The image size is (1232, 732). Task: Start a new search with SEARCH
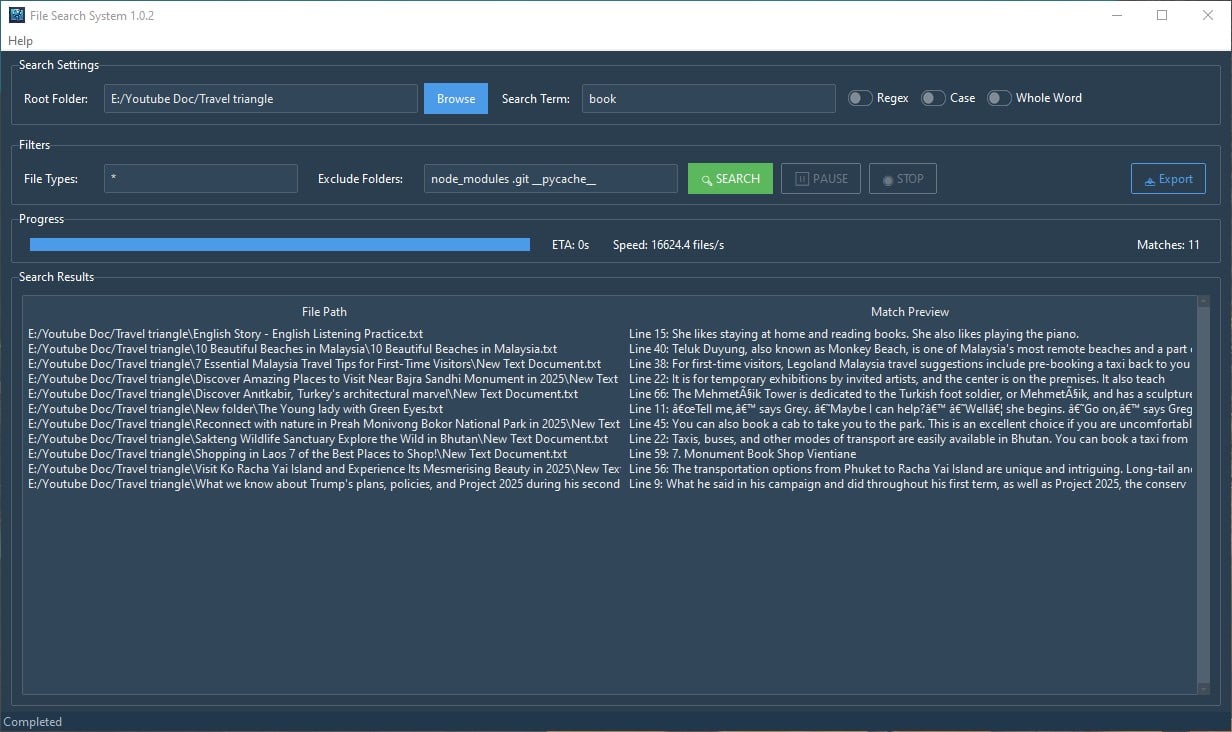(730, 178)
